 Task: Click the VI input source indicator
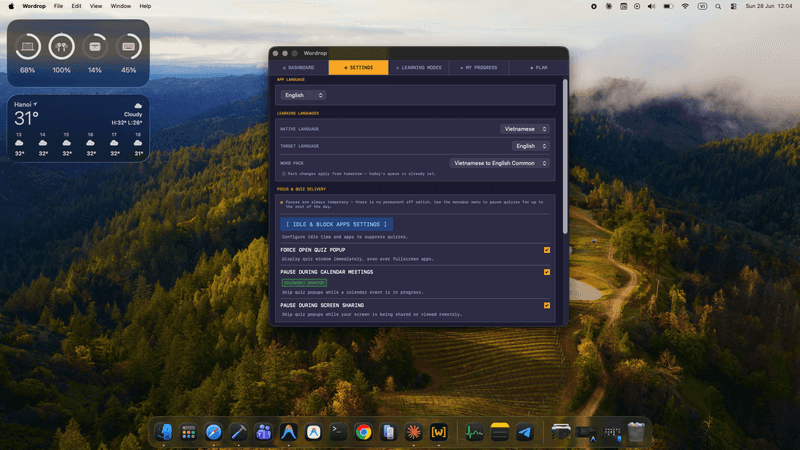[x=702, y=6]
